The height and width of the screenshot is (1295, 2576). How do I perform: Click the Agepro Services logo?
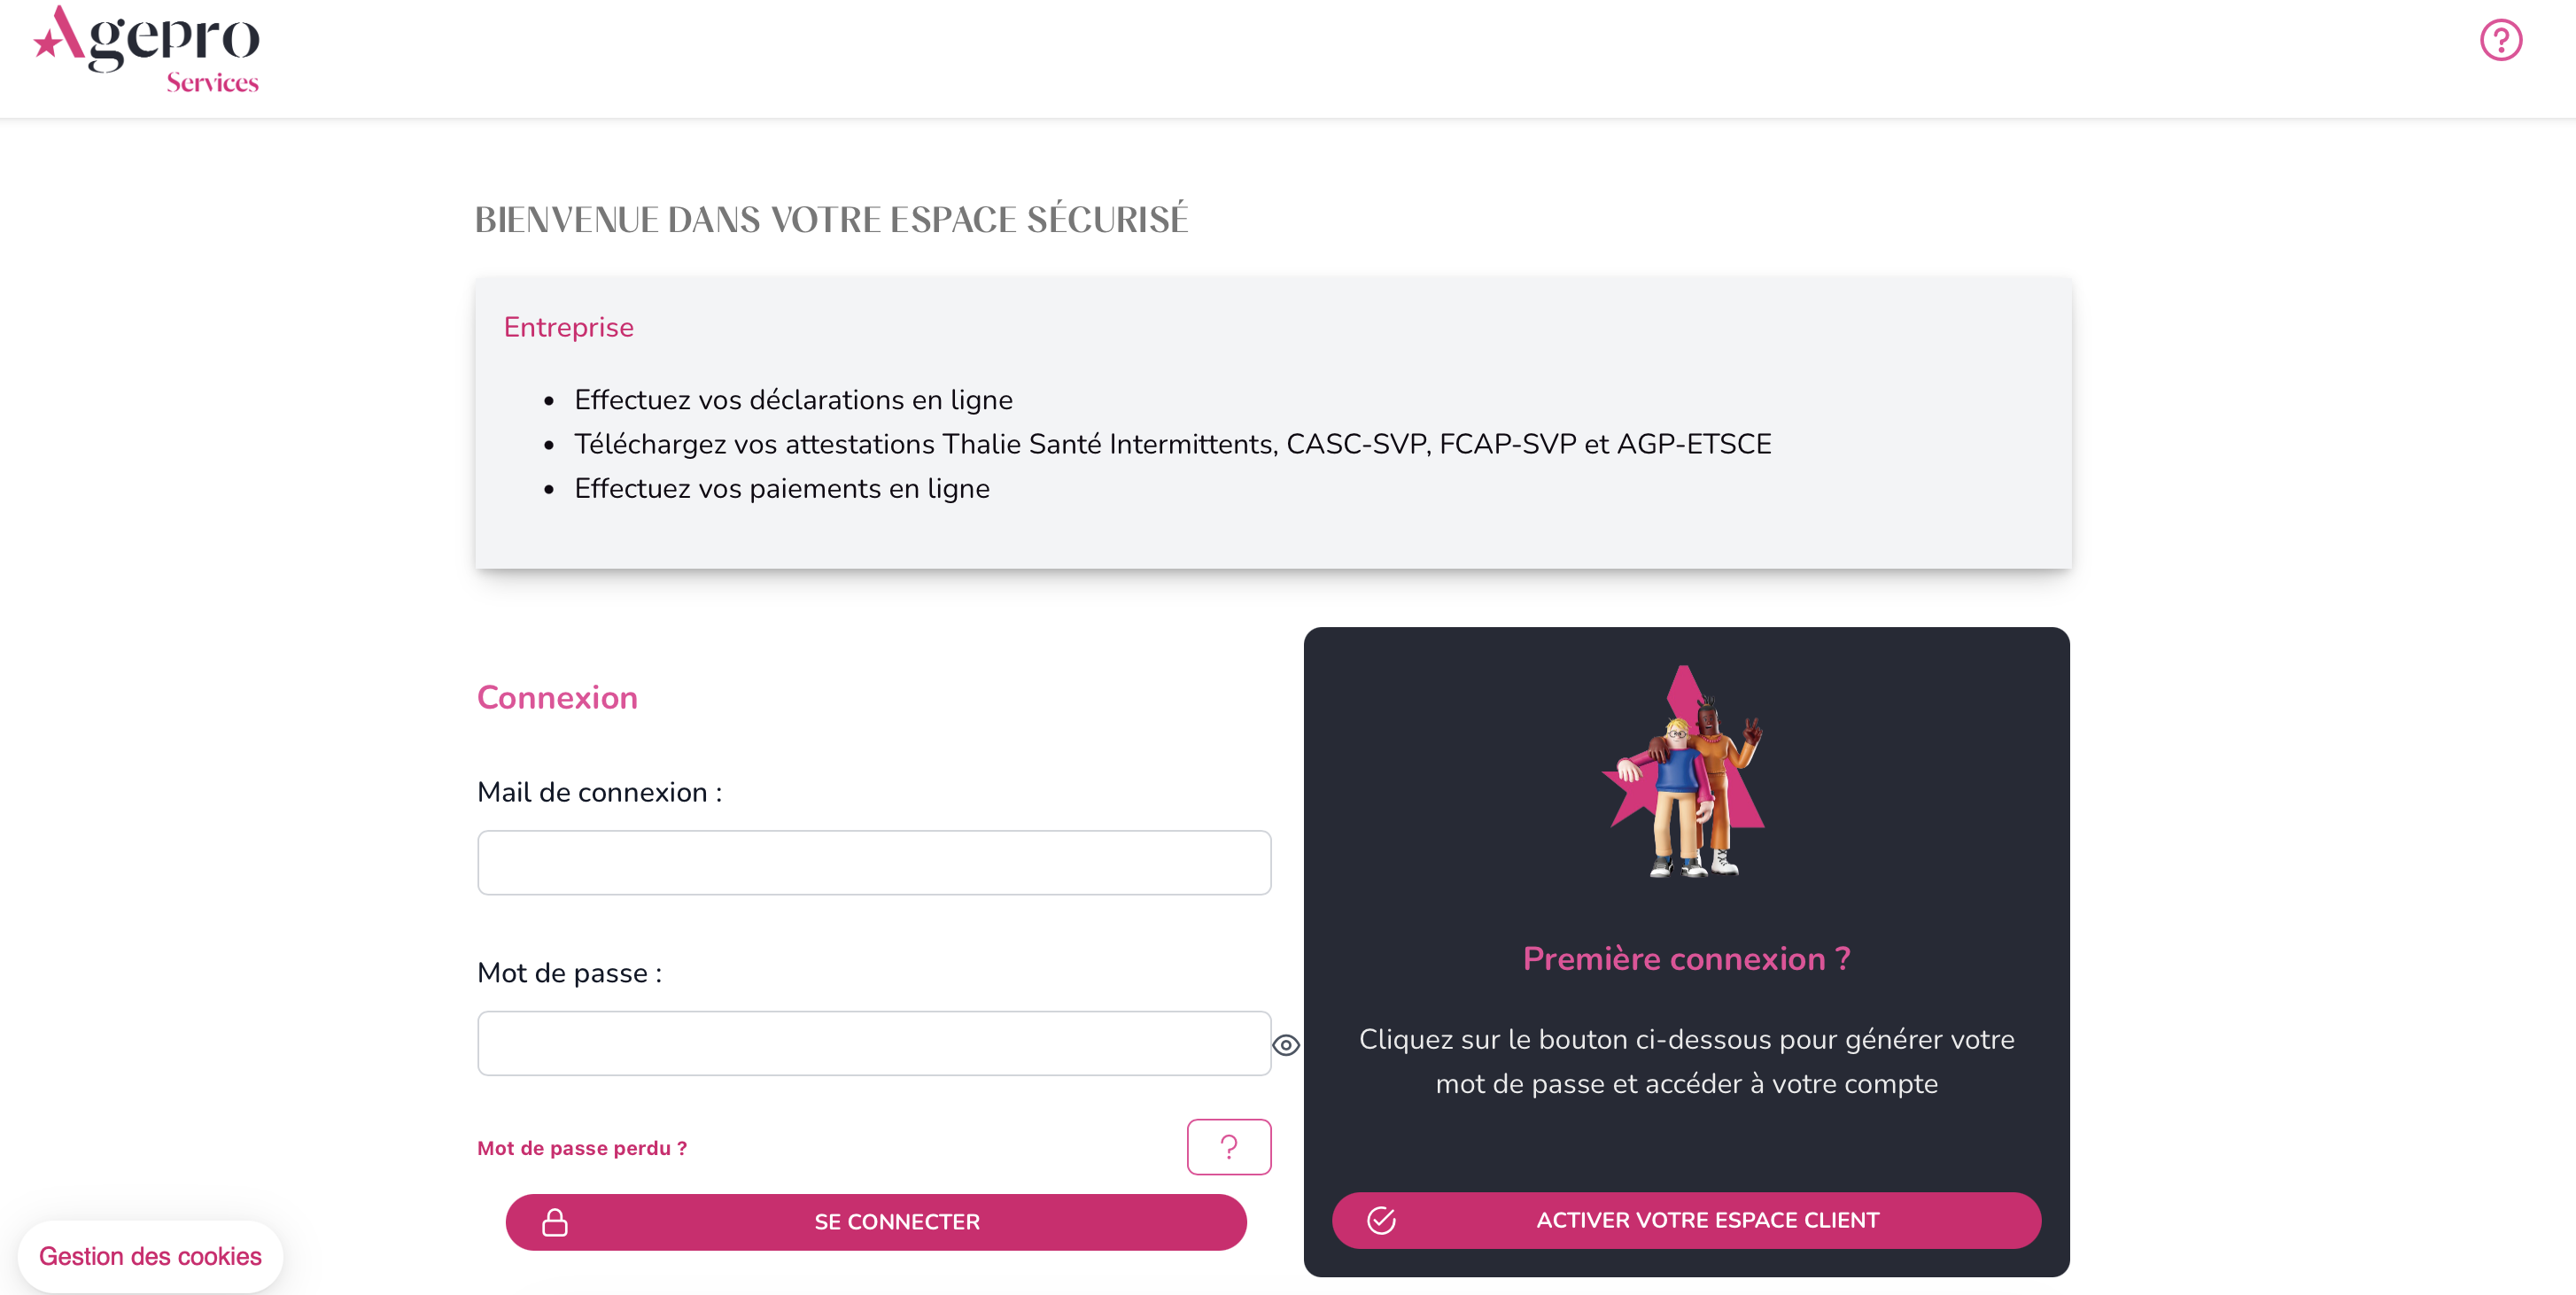147,50
